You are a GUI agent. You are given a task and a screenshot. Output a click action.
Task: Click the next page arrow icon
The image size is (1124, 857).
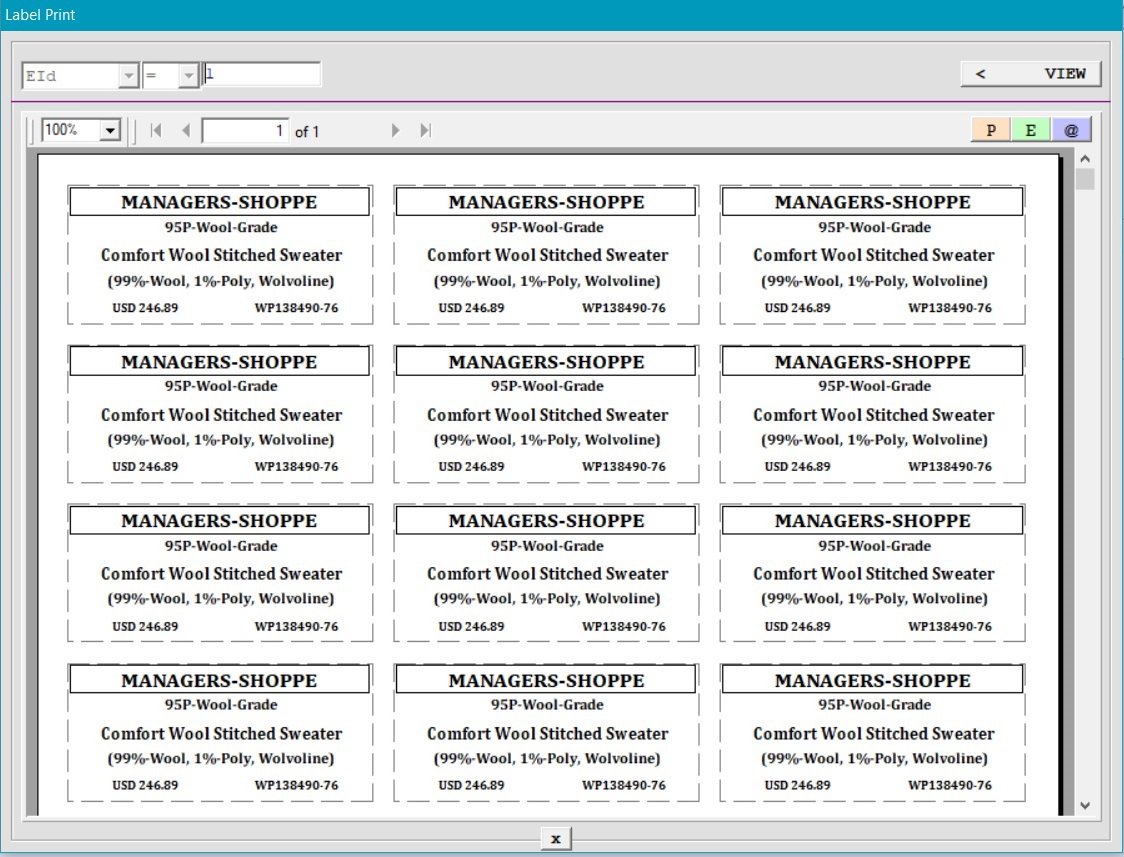[395, 129]
